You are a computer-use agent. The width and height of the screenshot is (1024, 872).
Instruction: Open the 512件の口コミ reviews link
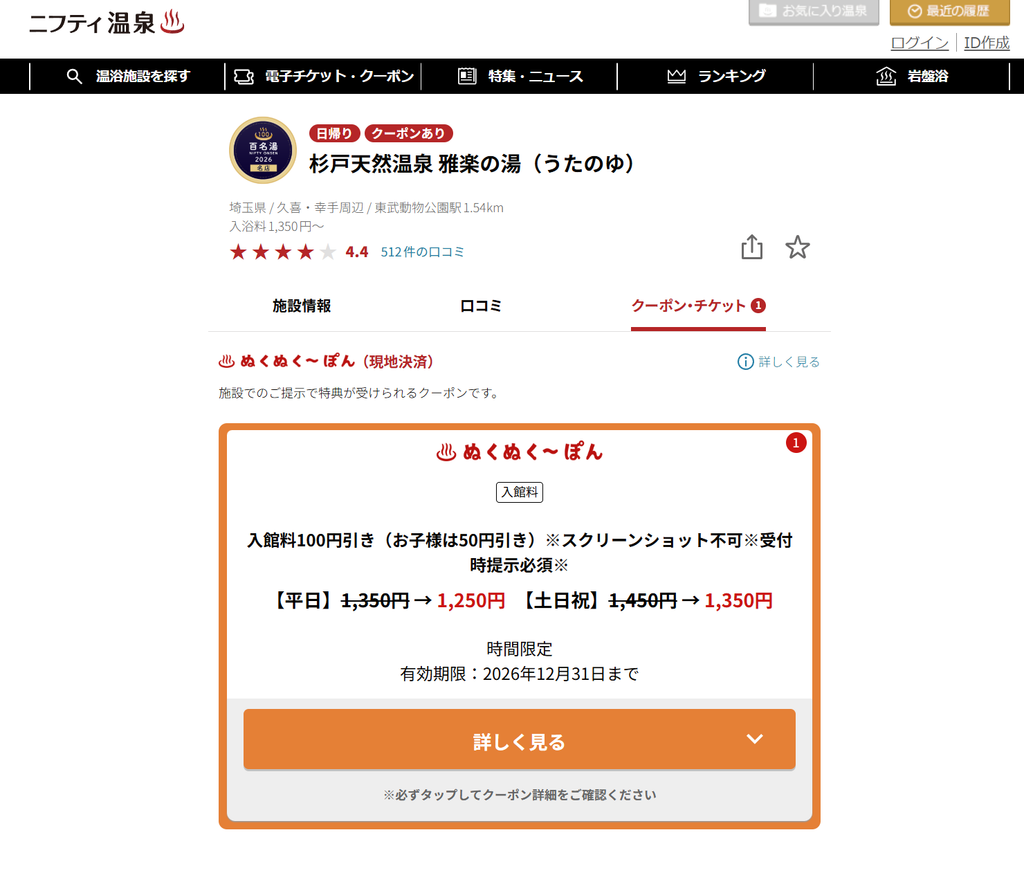click(x=422, y=252)
